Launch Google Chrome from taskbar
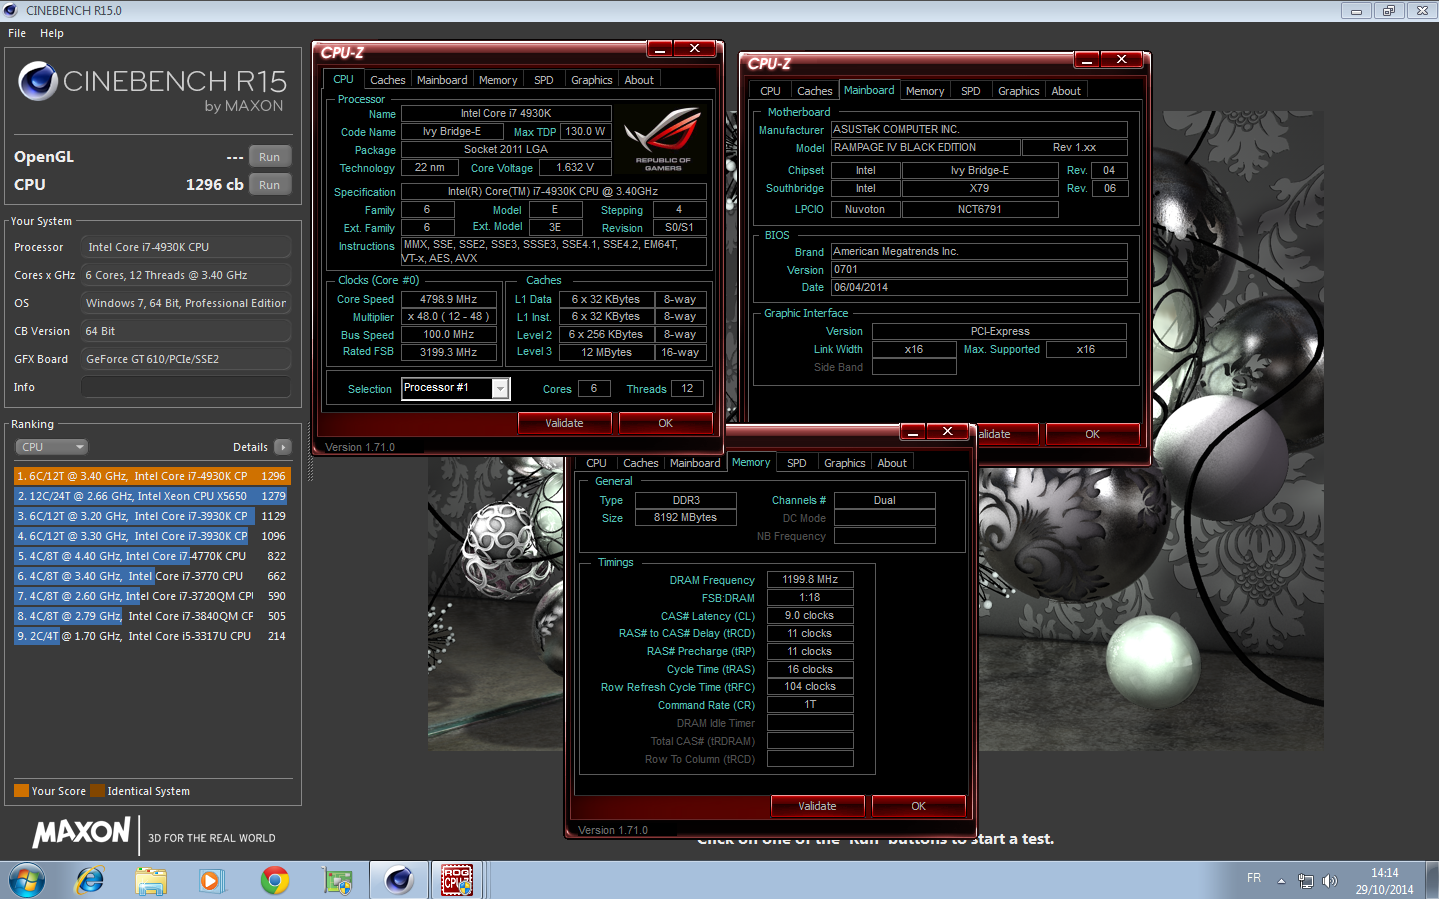This screenshot has width=1439, height=899. point(274,880)
